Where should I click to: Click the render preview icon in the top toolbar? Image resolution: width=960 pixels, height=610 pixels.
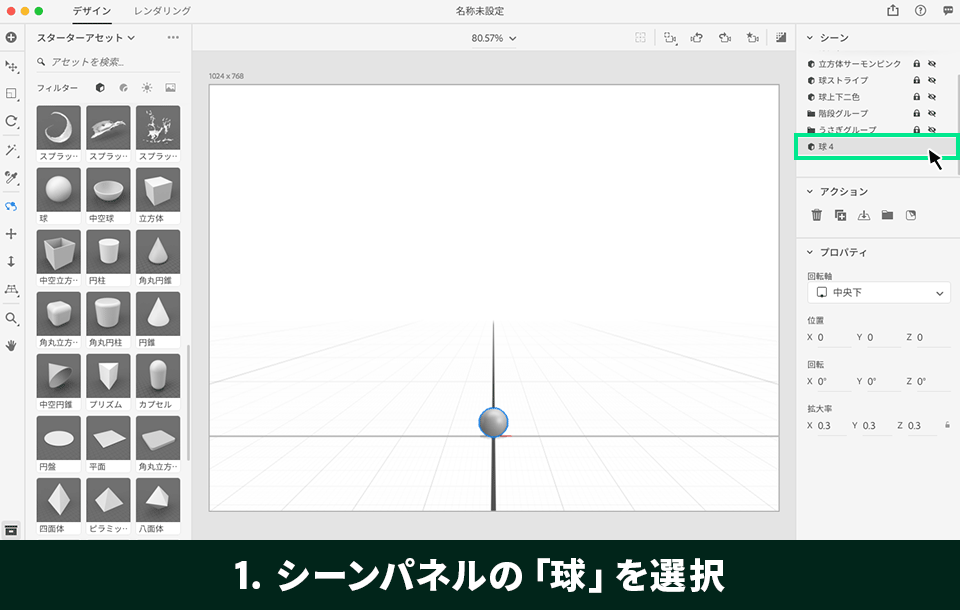[x=781, y=37]
